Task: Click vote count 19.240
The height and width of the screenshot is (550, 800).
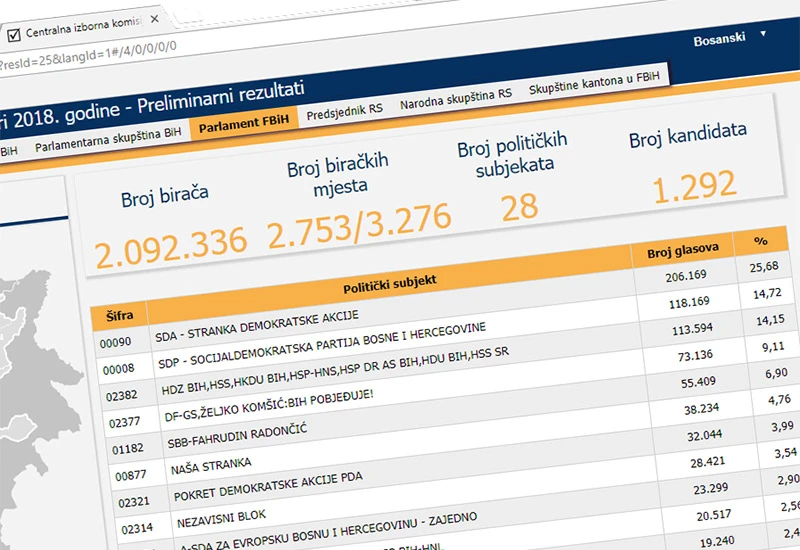Action: click(x=717, y=542)
